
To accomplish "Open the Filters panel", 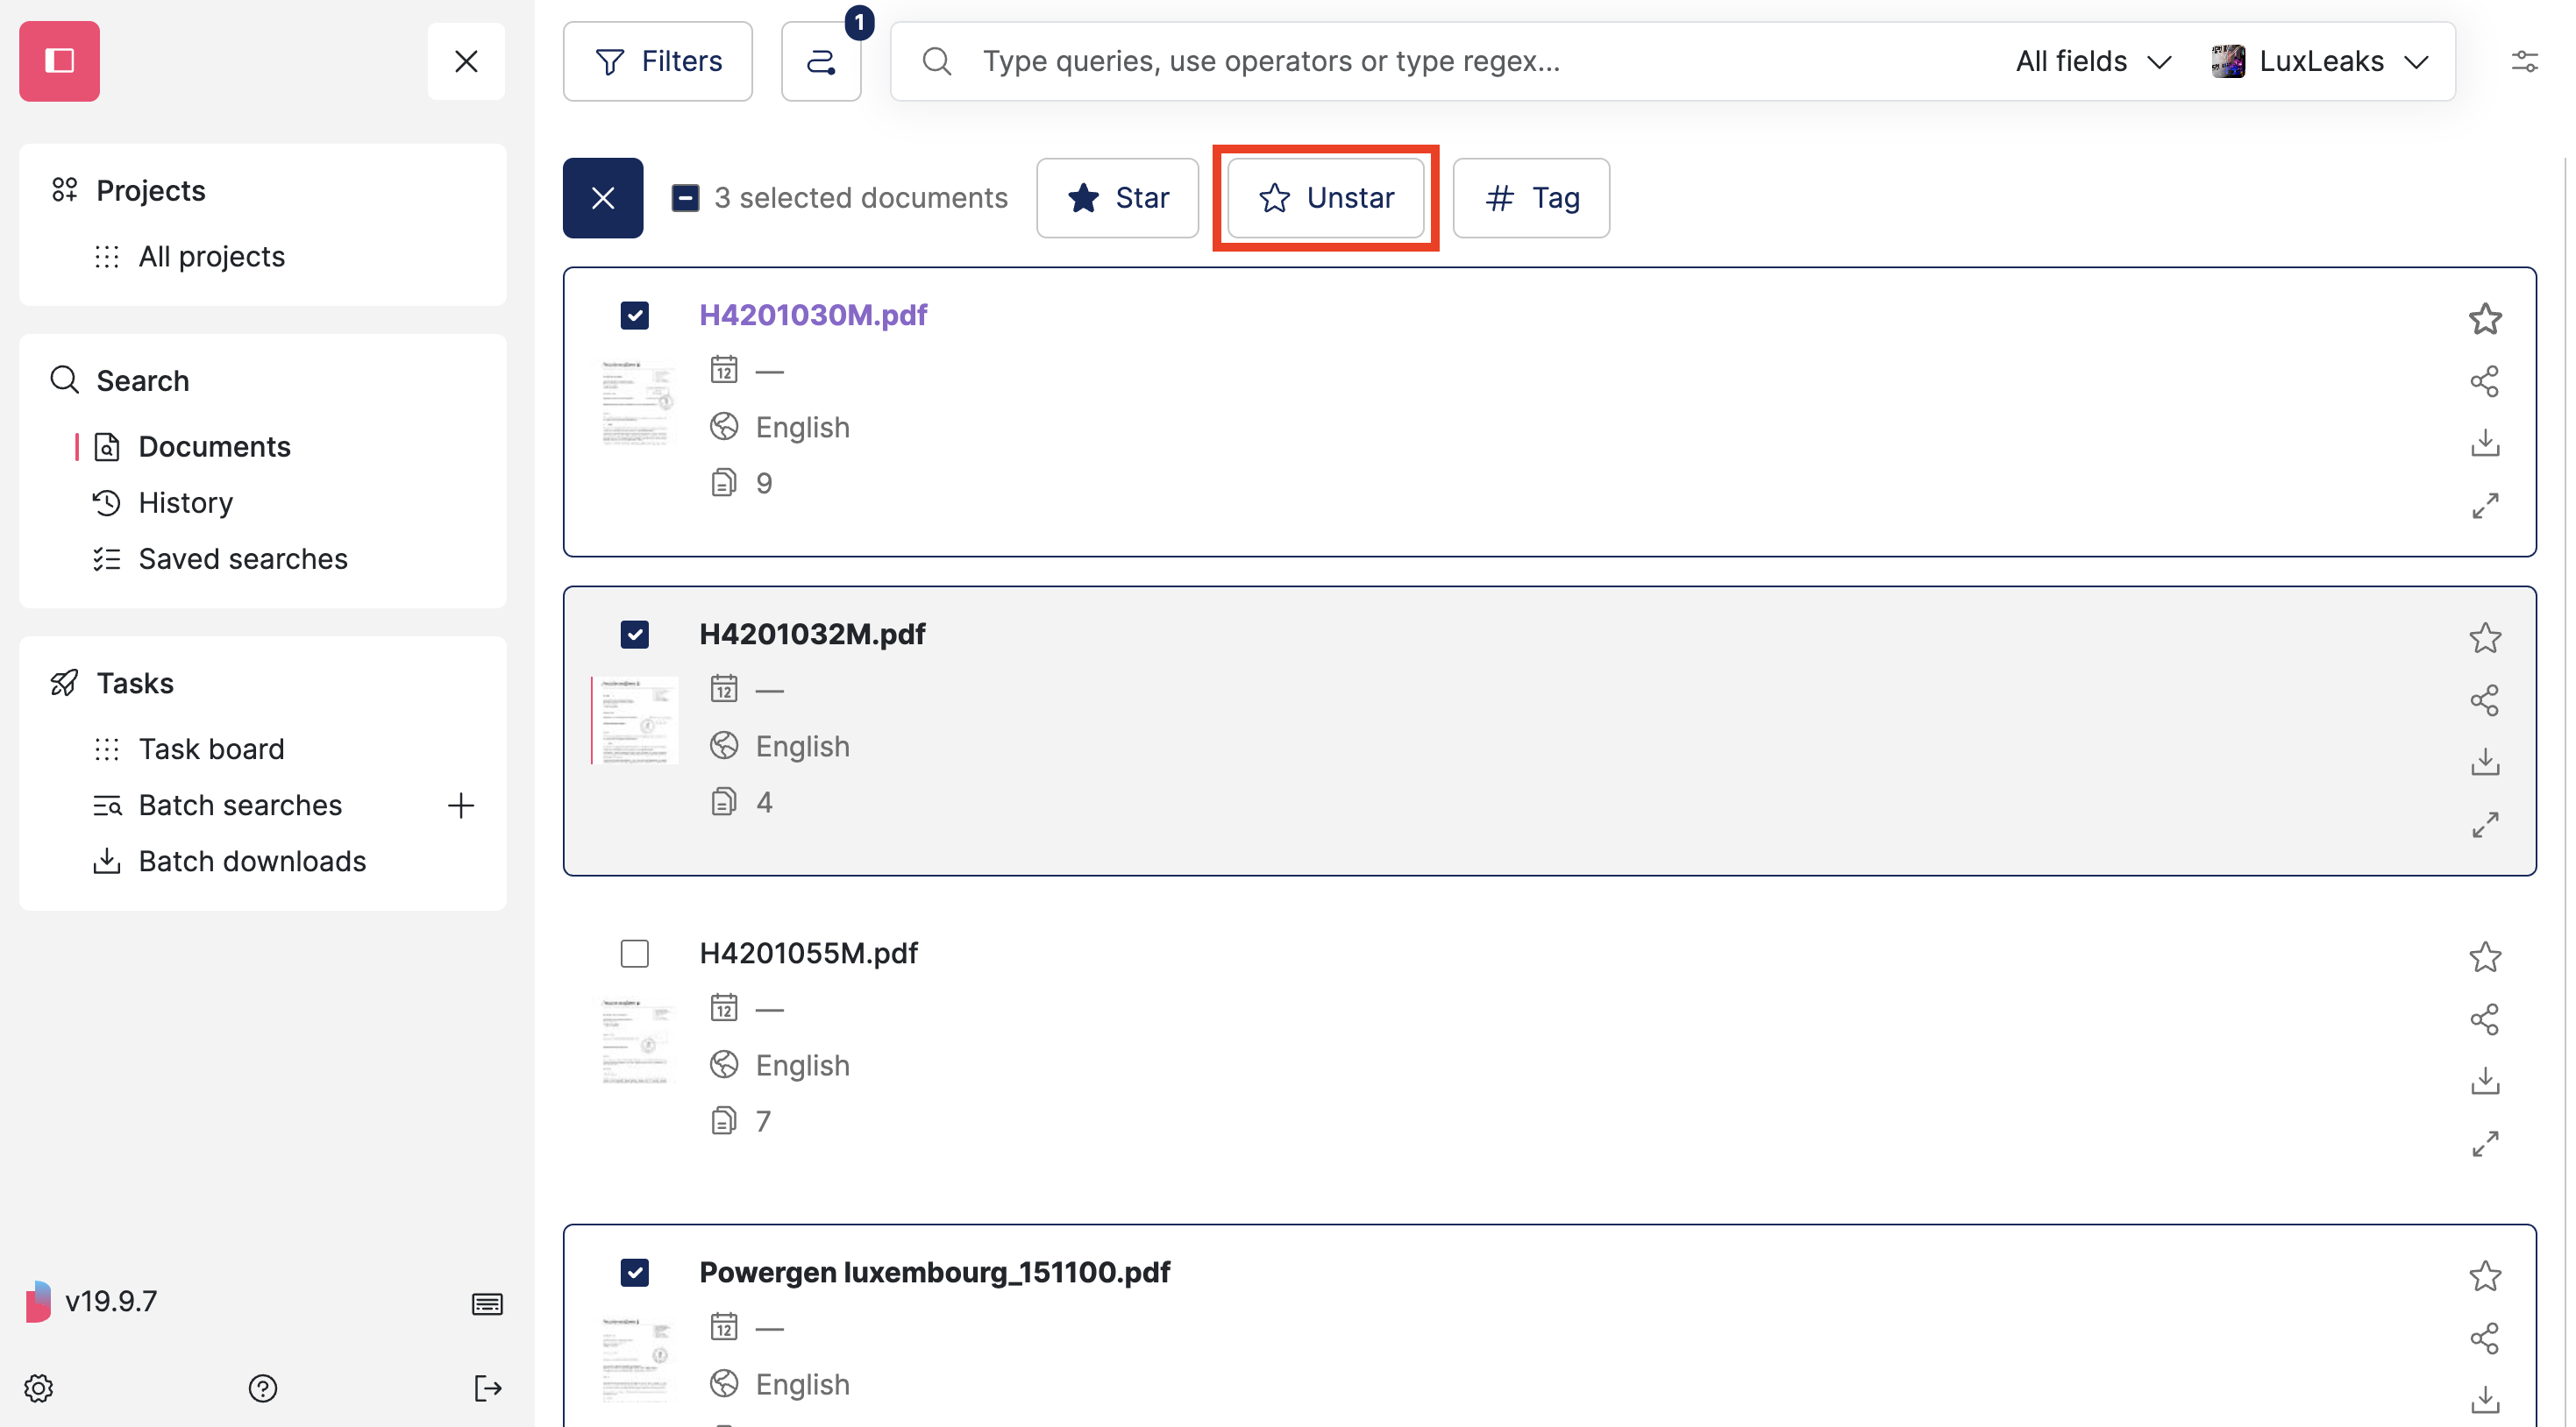I will click(x=657, y=61).
